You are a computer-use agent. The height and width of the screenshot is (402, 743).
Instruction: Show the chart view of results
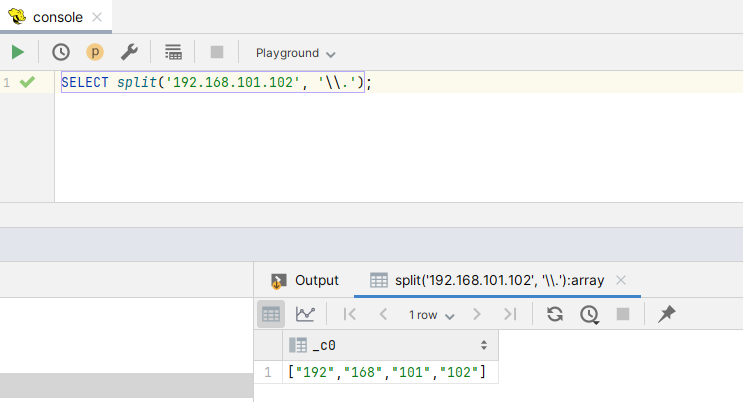(305, 314)
